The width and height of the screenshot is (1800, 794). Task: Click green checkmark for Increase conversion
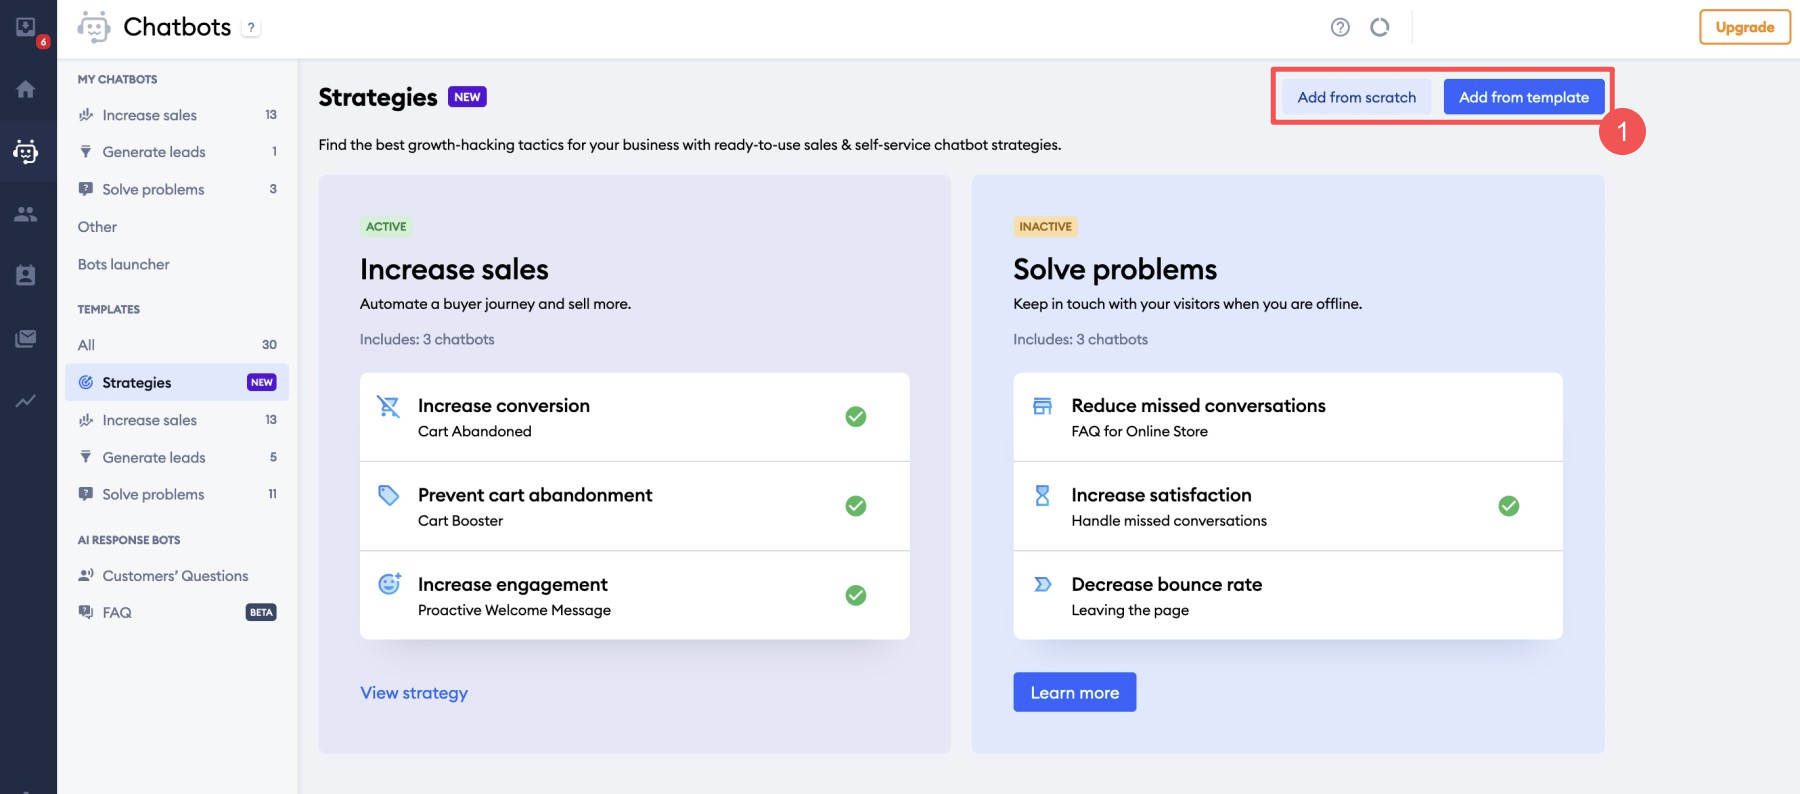[856, 417]
